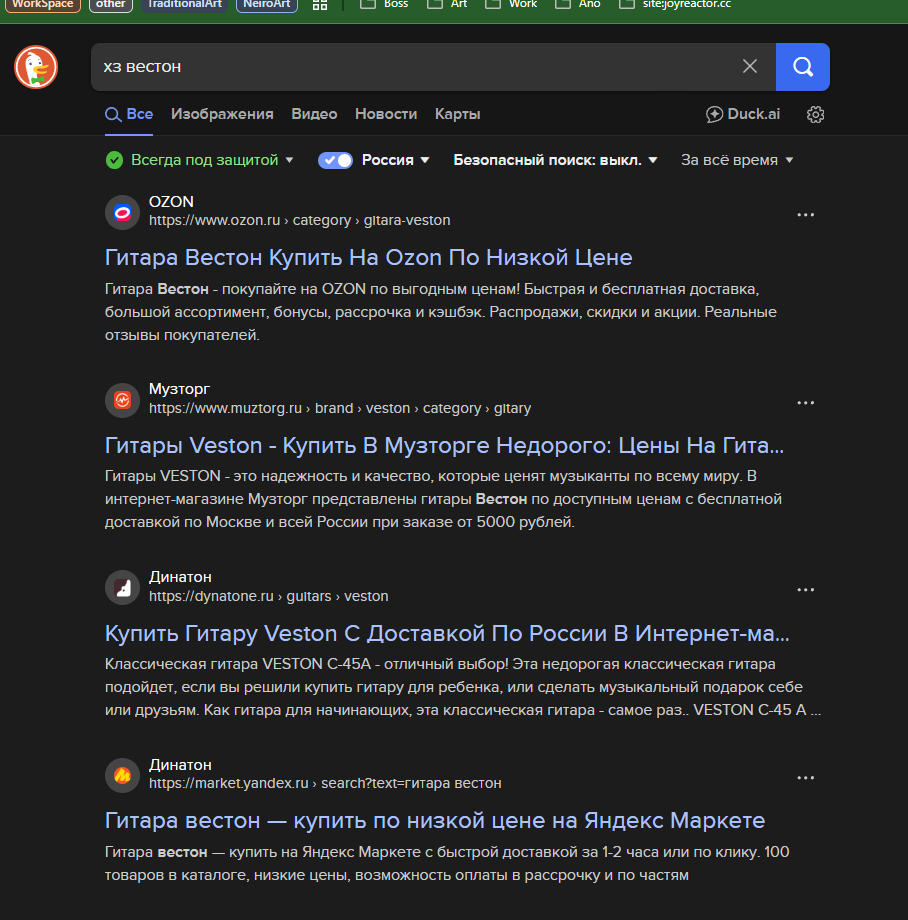This screenshot has width=908, height=920.
Task: Open the Ano bookmarks folder
Action: [578, 5]
